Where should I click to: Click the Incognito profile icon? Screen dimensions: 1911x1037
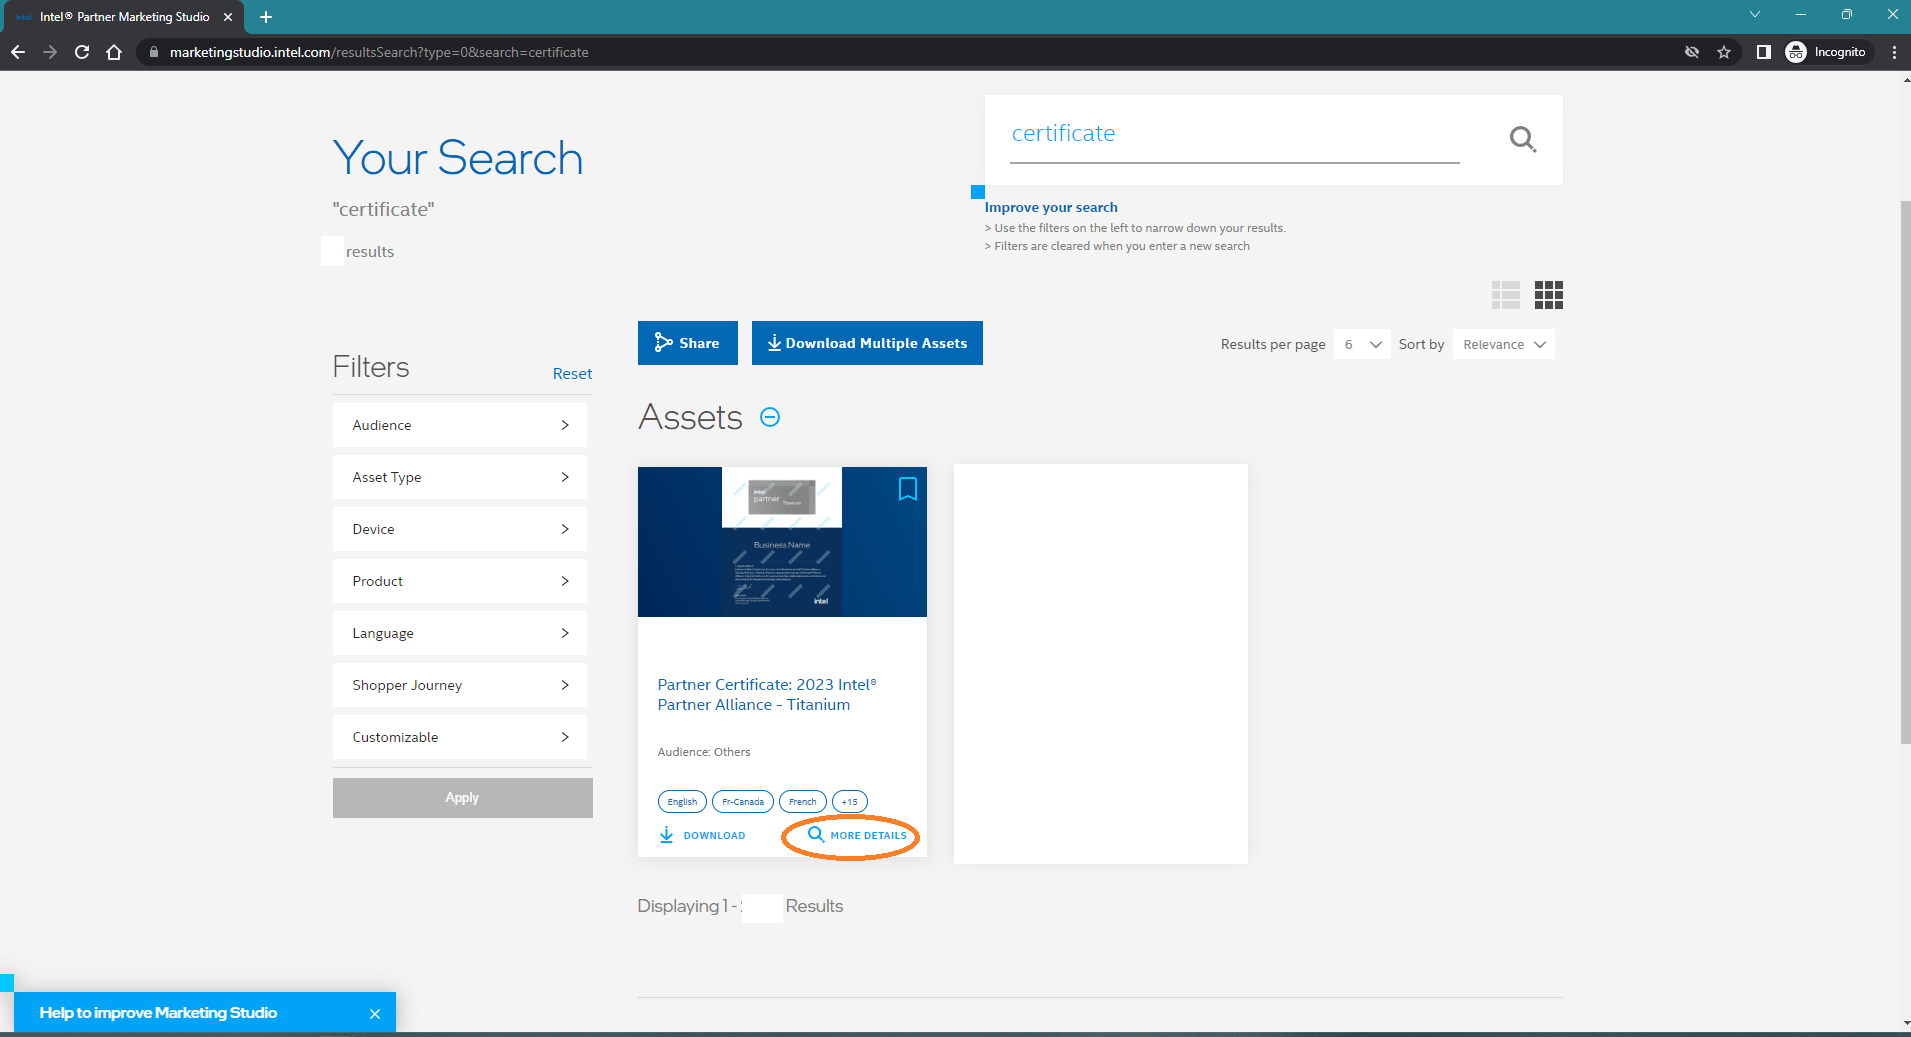[x=1826, y=52]
